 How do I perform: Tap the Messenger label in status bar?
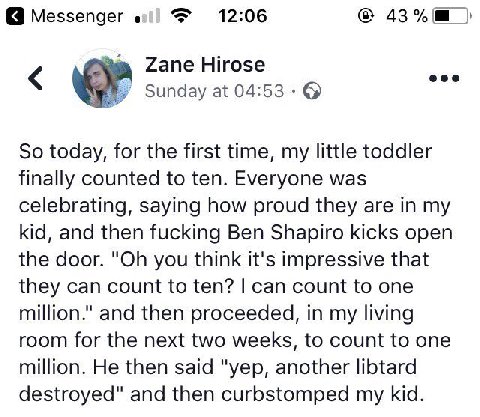click(77, 16)
